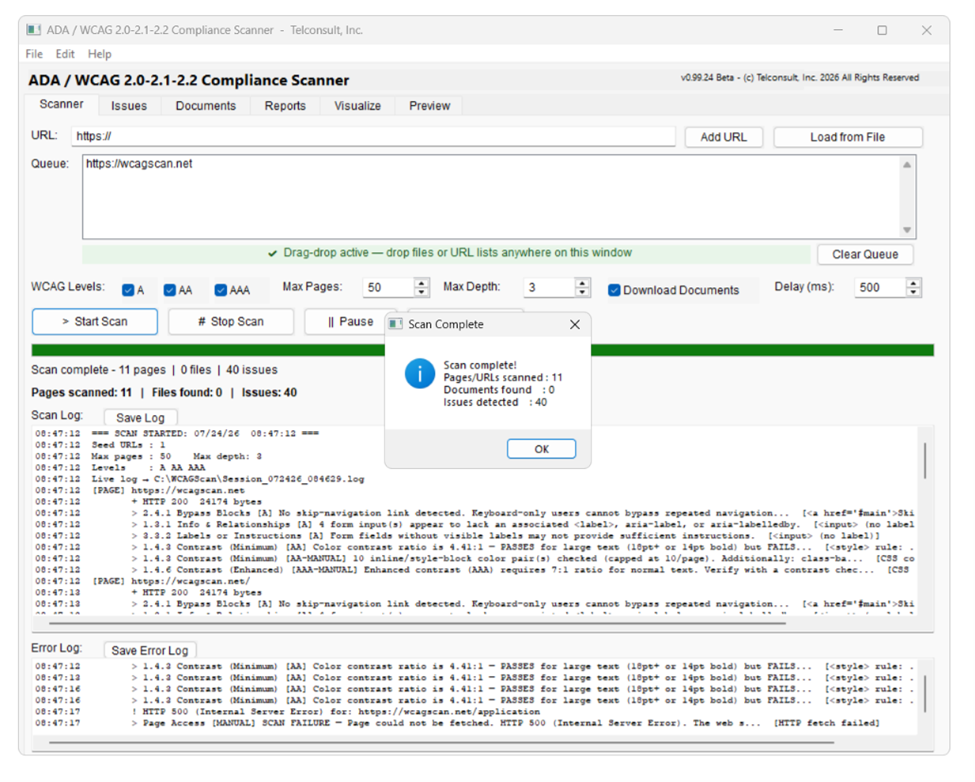Click the queue scrollbar down arrow
The width and height of the screenshot is (975, 782).
907,230
